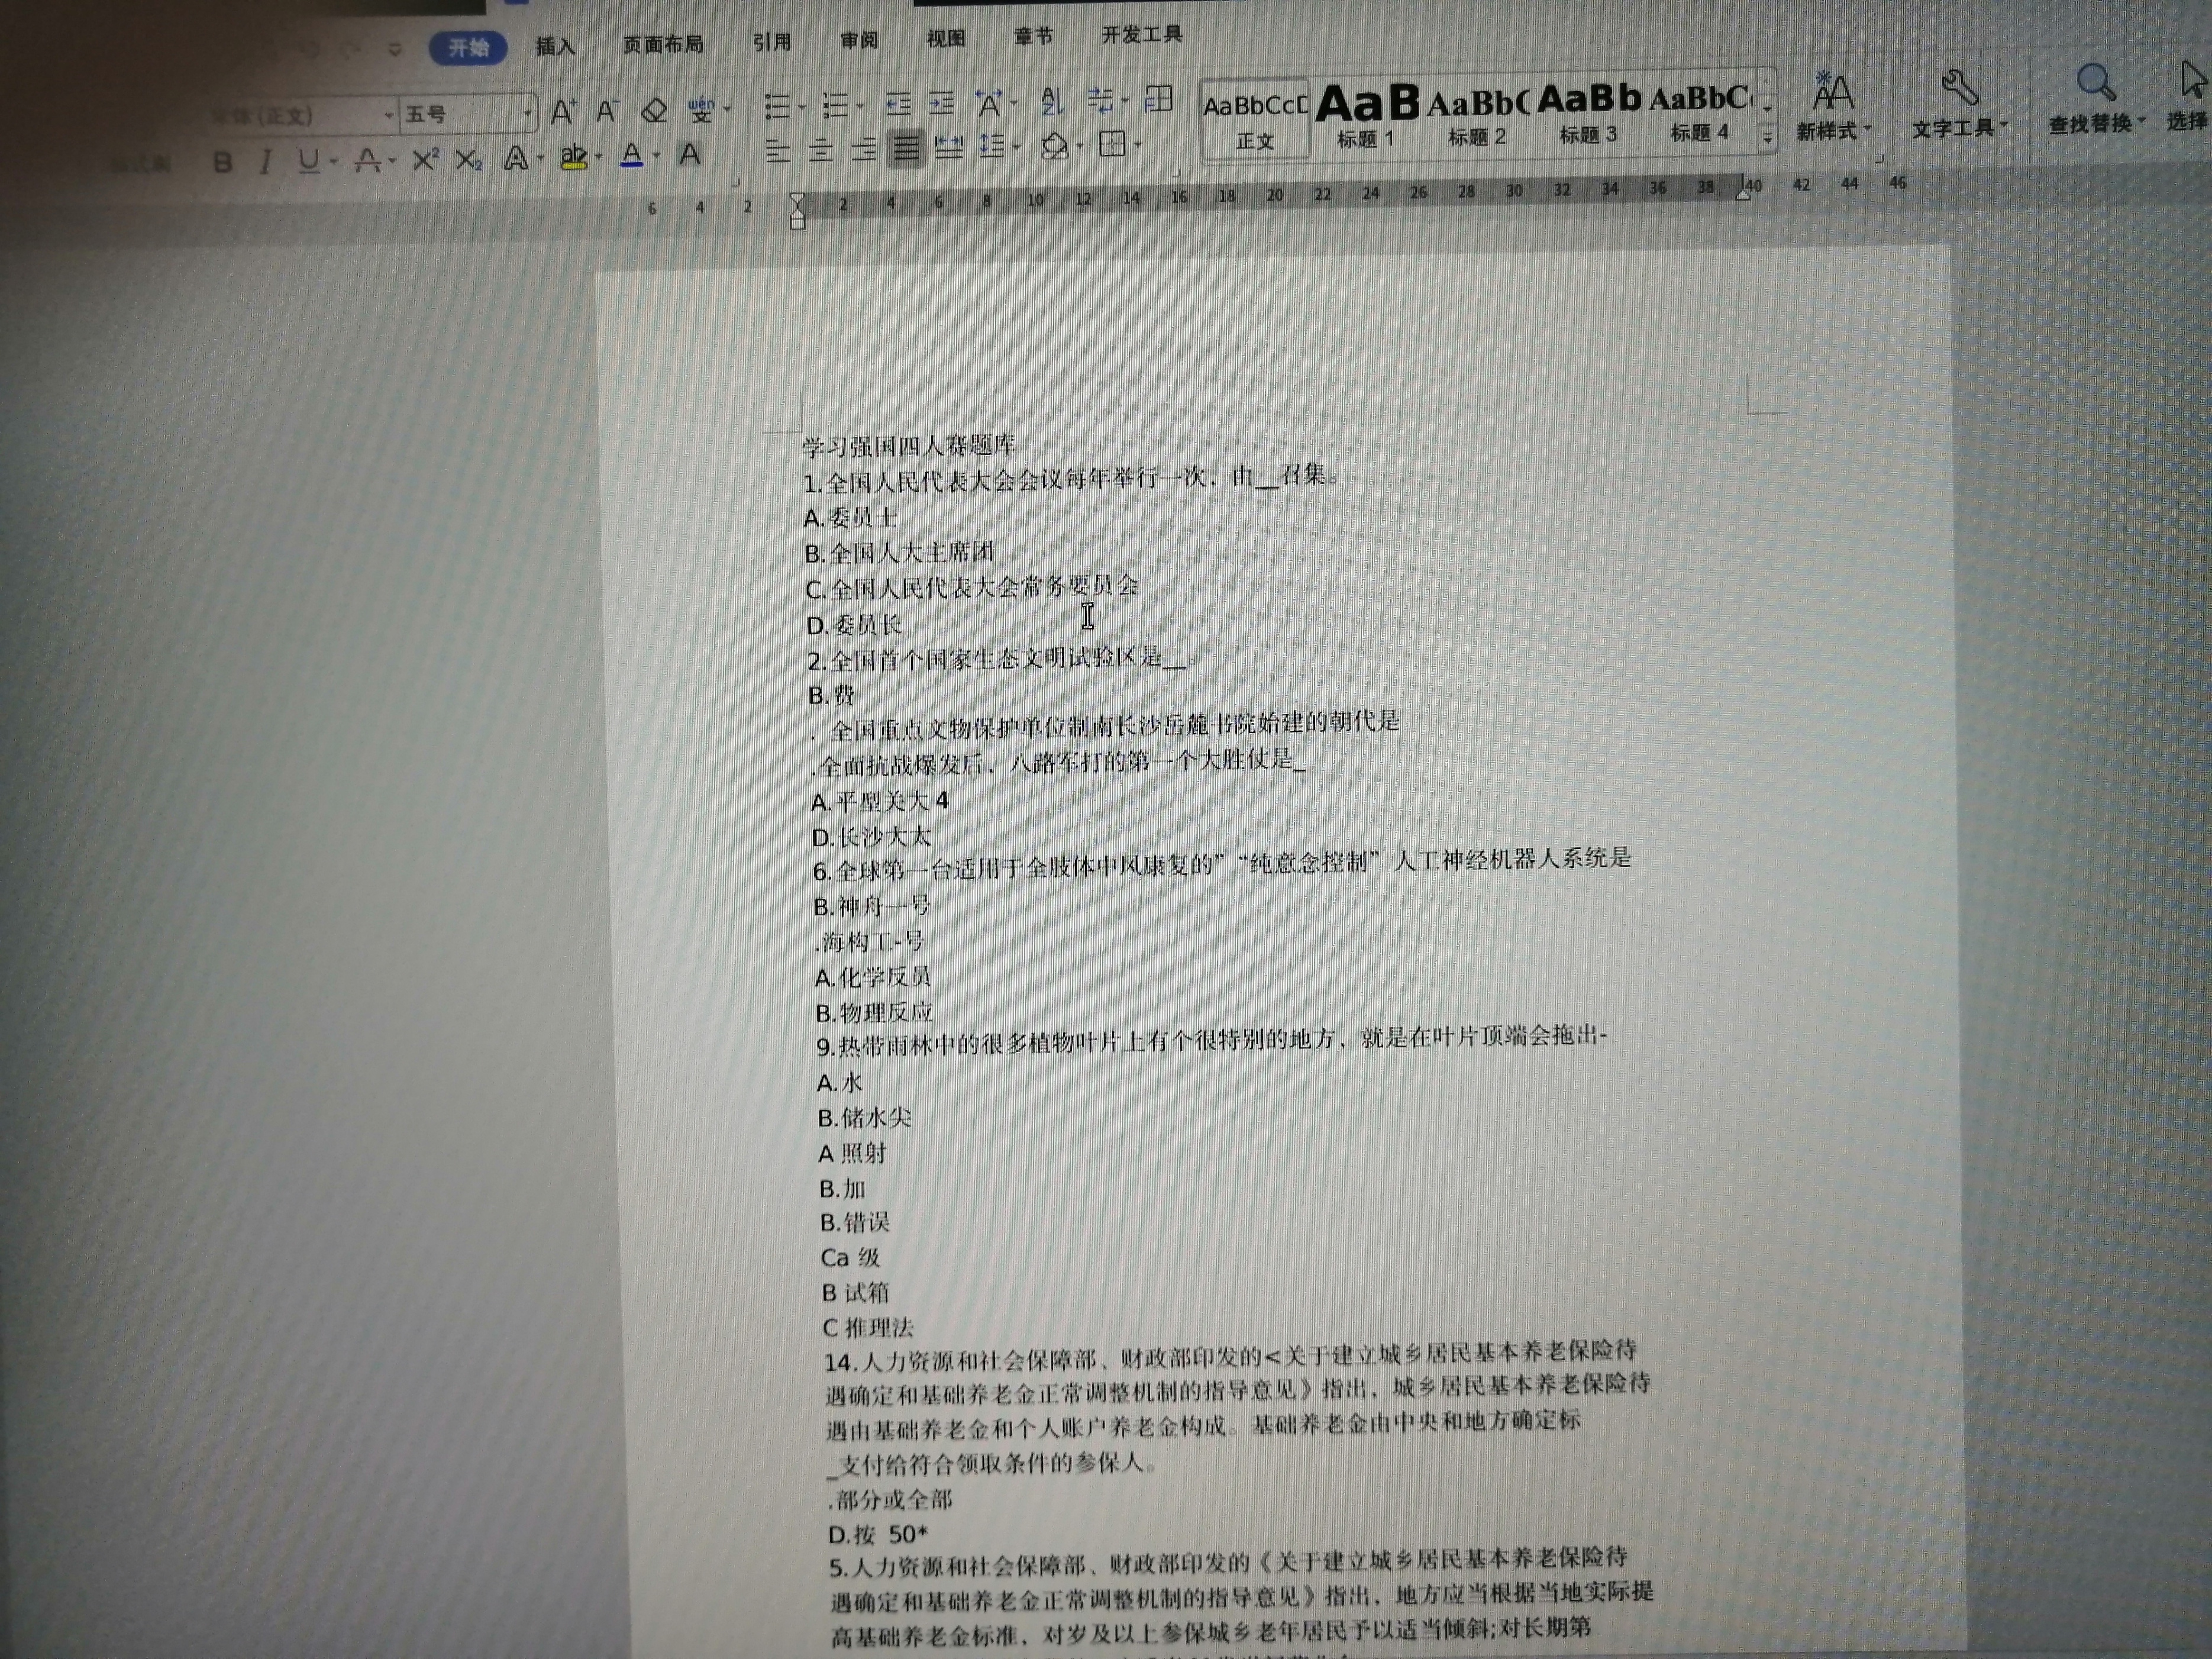This screenshot has width=2212, height=1659.
Task: Apply superscript X² formatting
Action: tap(425, 159)
